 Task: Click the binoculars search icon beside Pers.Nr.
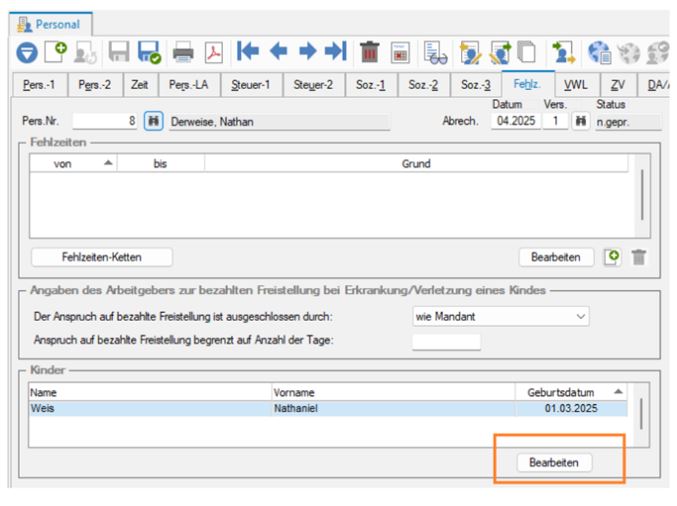153,122
